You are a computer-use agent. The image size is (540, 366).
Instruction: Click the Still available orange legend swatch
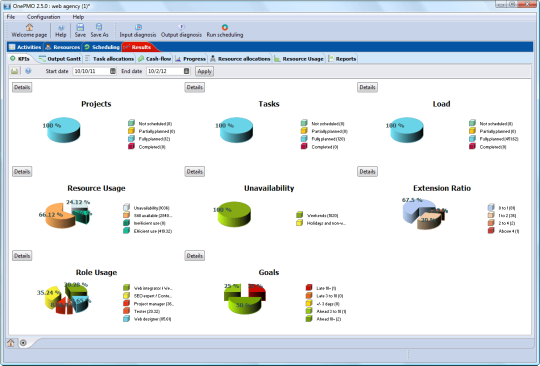point(126,215)
